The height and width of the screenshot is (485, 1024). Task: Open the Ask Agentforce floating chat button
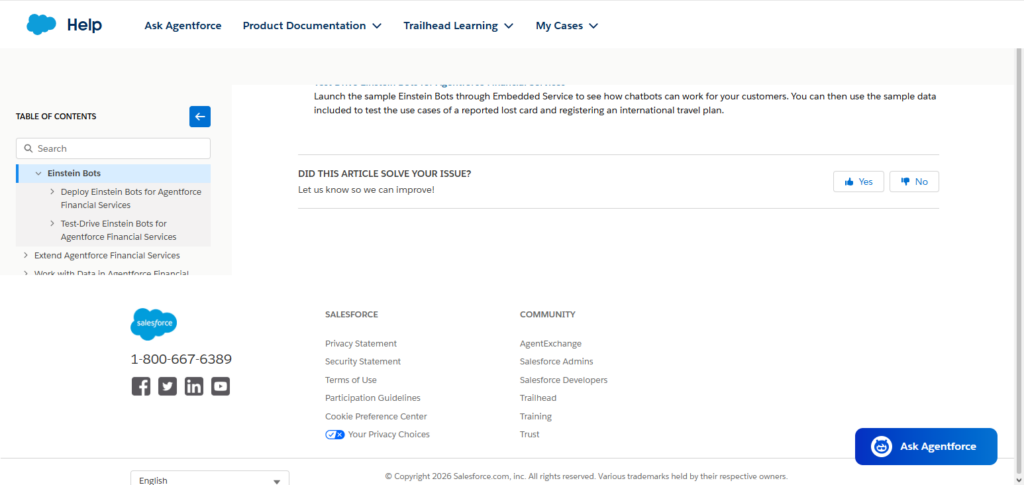click(x=926, y=446)
